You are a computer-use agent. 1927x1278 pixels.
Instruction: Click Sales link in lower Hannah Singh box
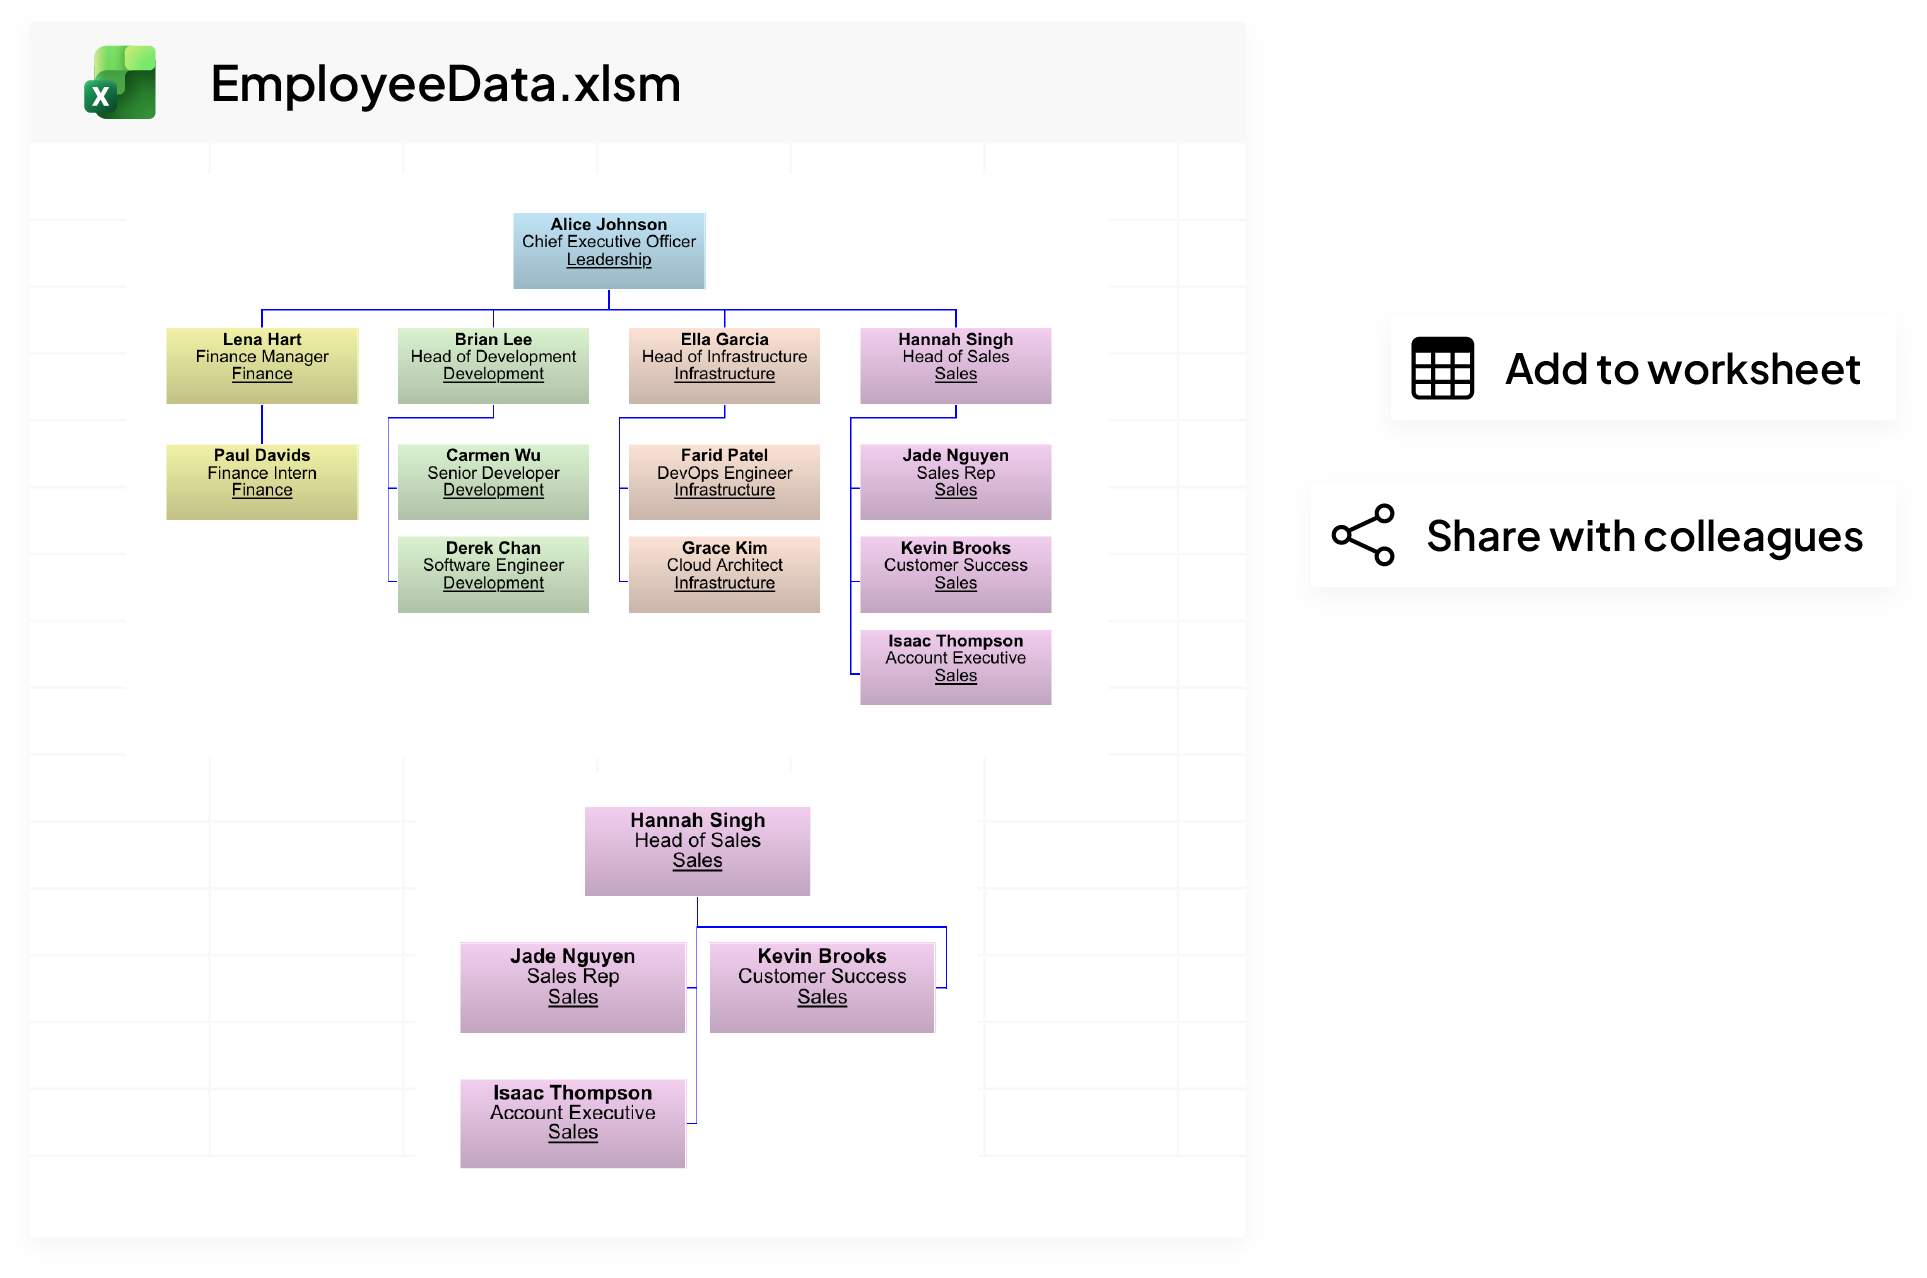[697, 861]
